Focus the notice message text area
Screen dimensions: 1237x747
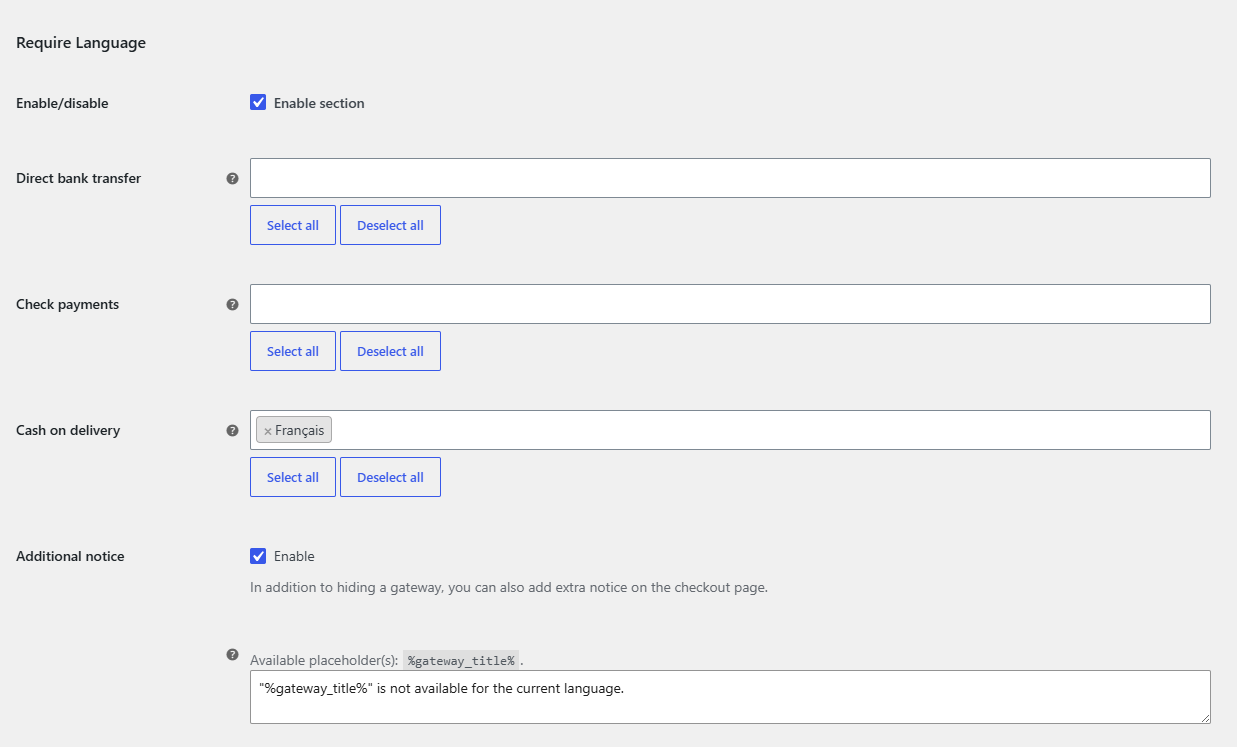coord(730,697)
